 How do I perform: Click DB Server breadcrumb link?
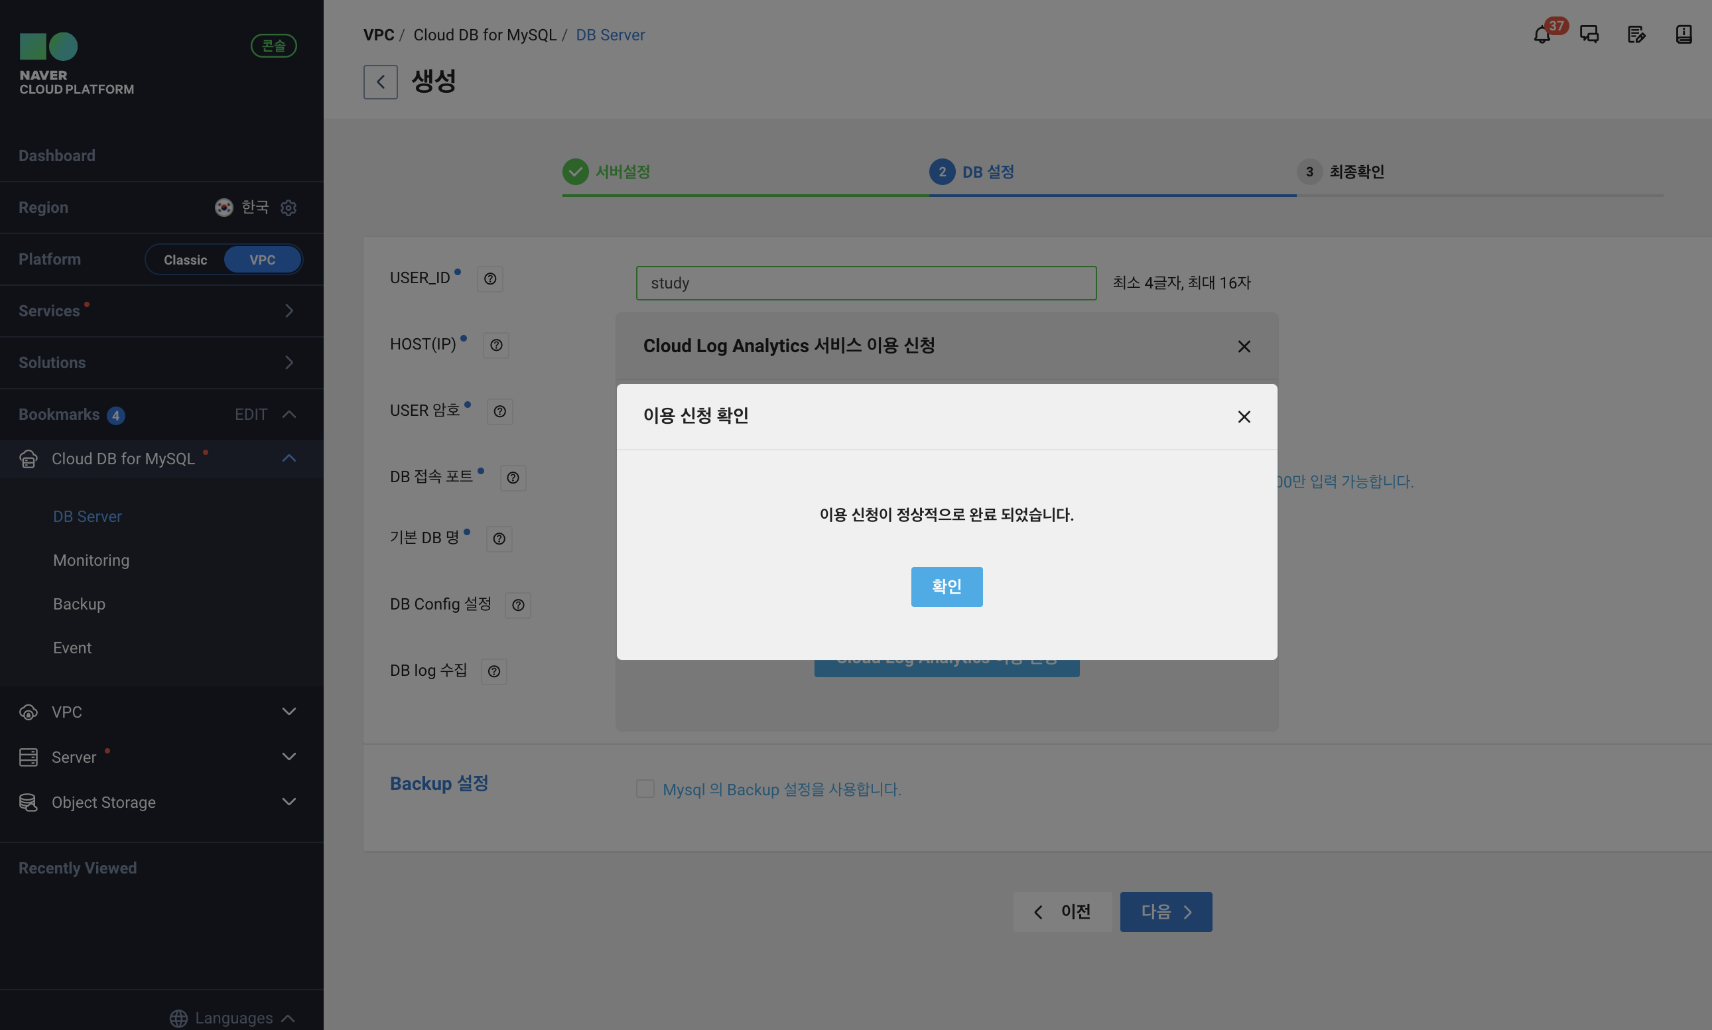point(610,35)
